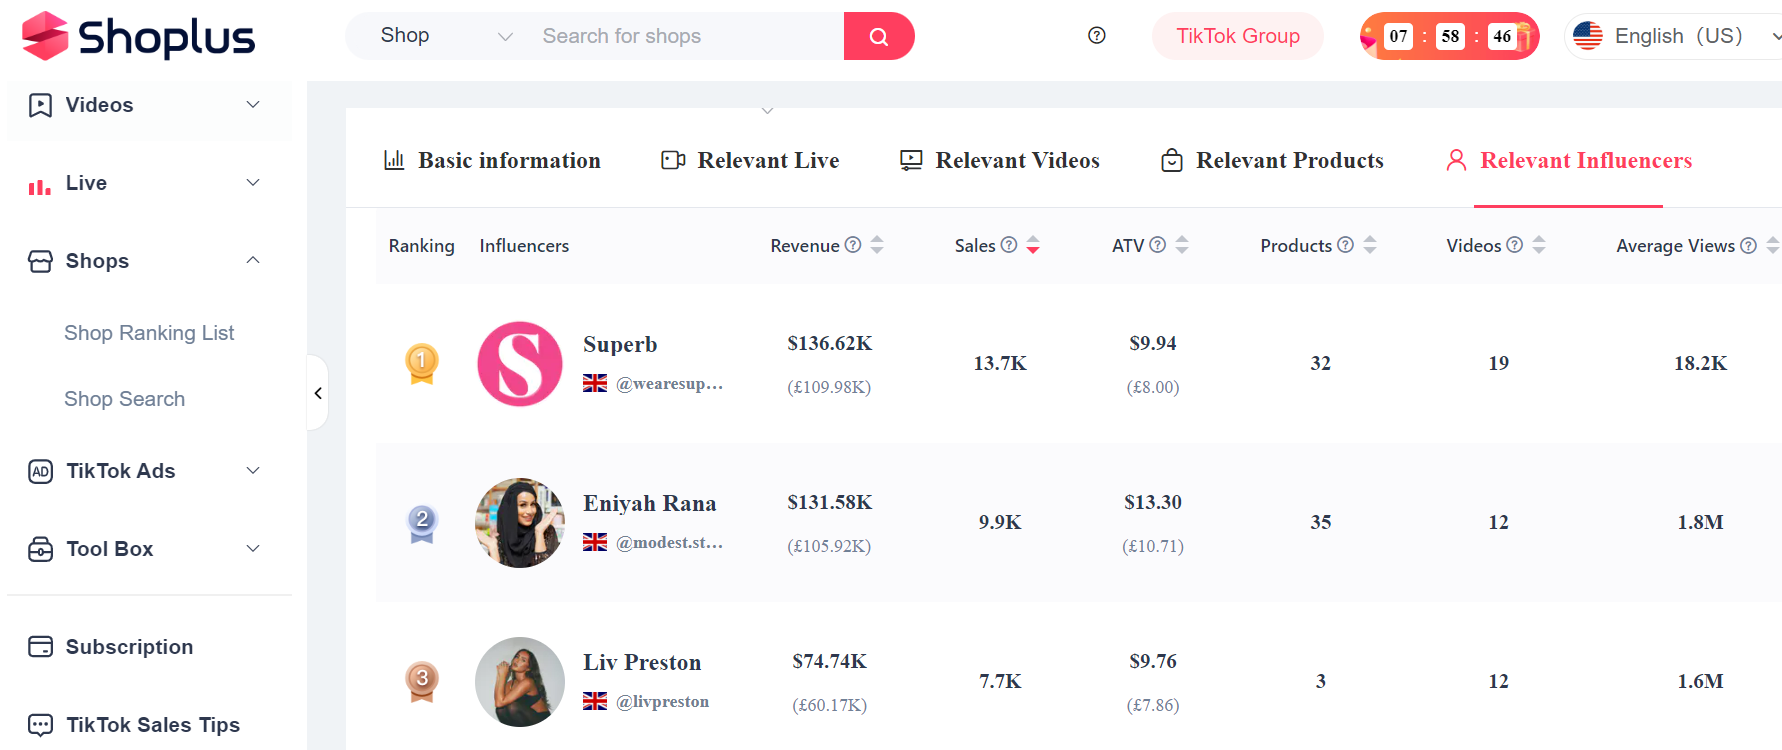The image size is (1782, 750).
Task: Click the red search magnifier button
Action: coord(879,36)
